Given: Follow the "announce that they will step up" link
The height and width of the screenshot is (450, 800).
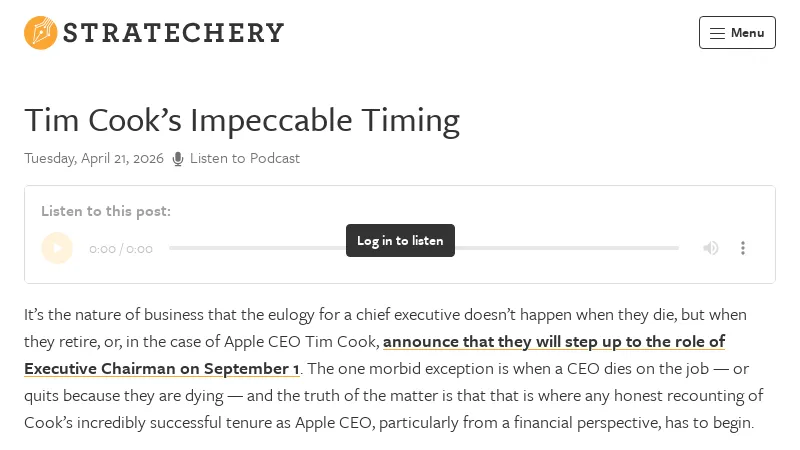Looking at the screenshot, I should pos(553,341).
